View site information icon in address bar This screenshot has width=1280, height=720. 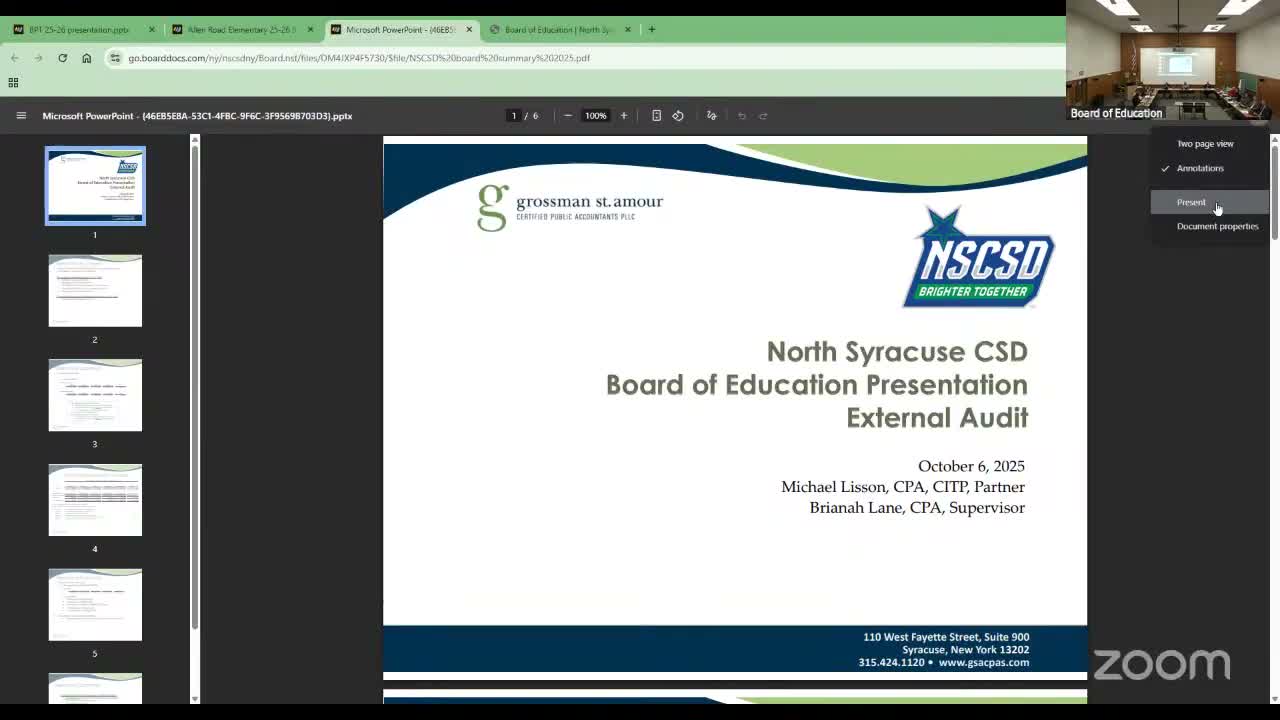[115, 58]
